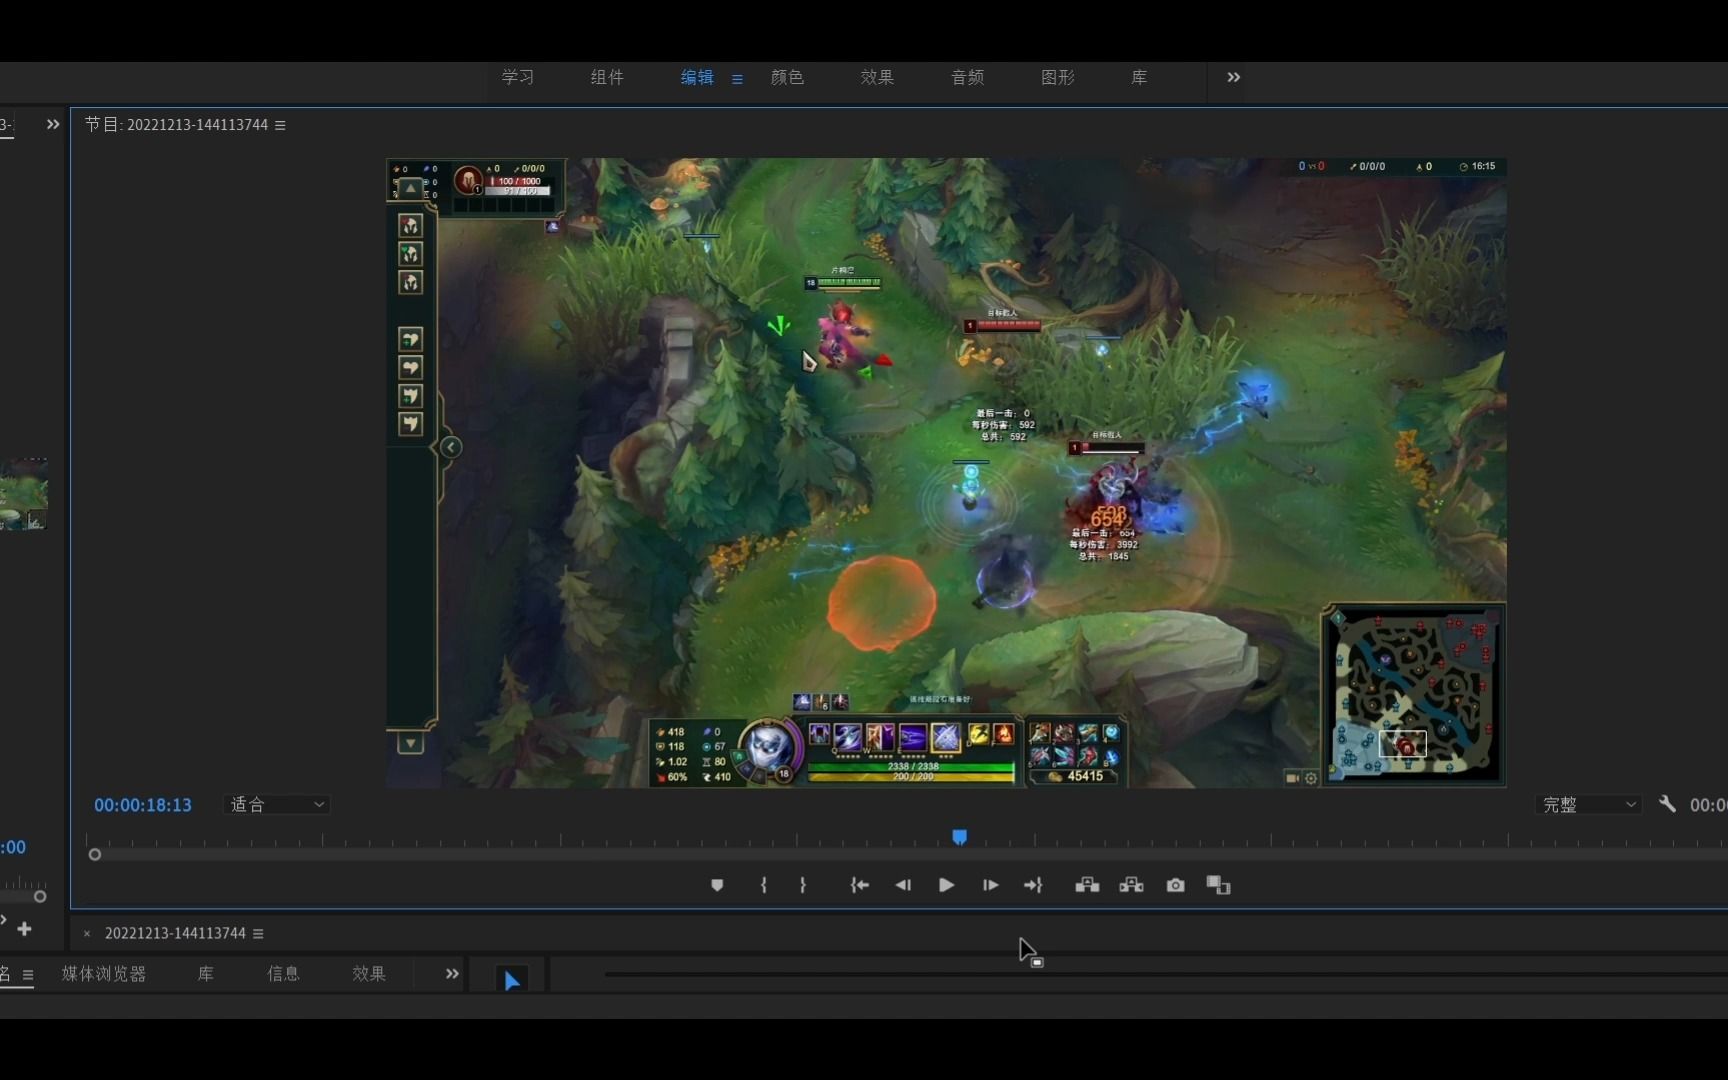The image size is (1728, 1080).
Task: Select the 编辑 workspace tab
Action: click(x=697, y=77)
